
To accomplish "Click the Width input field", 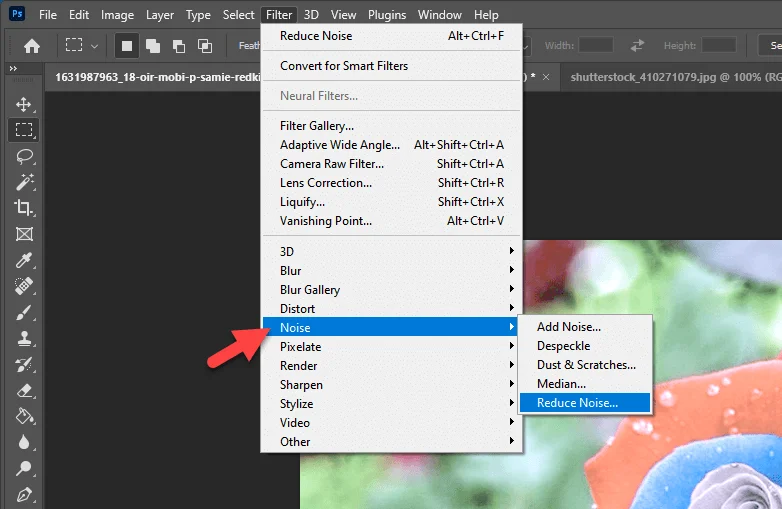I will point(595,45).
